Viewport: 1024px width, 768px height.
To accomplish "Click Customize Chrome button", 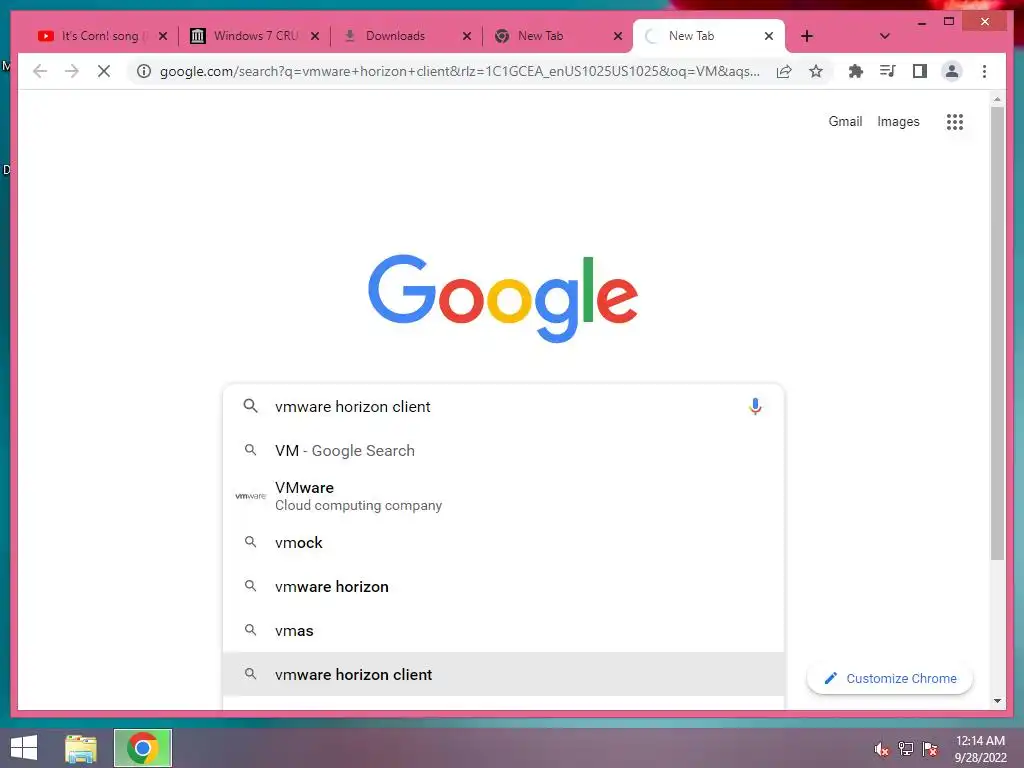I will [x=889, y=679].
